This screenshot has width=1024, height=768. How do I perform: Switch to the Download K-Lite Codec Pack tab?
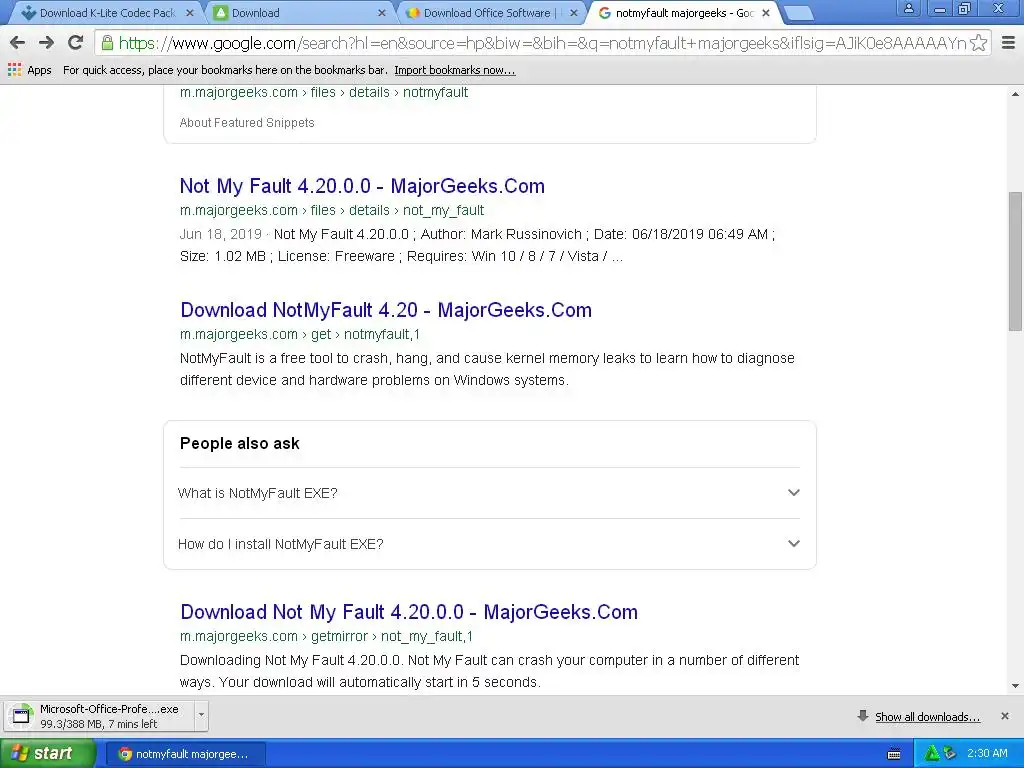click(x=108, y=12)
